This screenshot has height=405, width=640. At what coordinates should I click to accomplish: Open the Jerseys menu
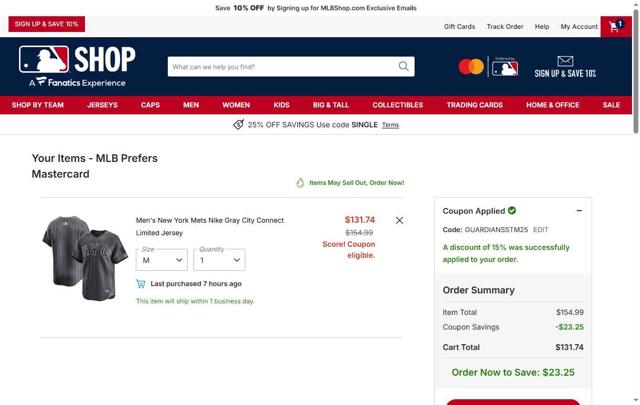coord(102,105)
